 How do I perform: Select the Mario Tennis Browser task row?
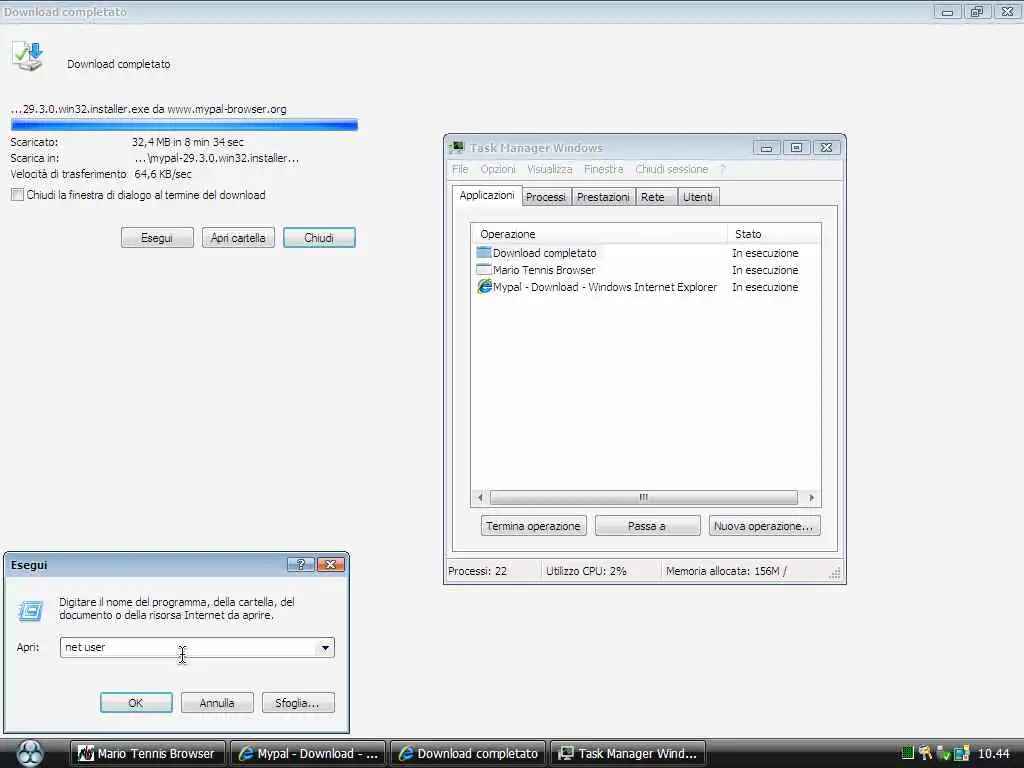645,270
